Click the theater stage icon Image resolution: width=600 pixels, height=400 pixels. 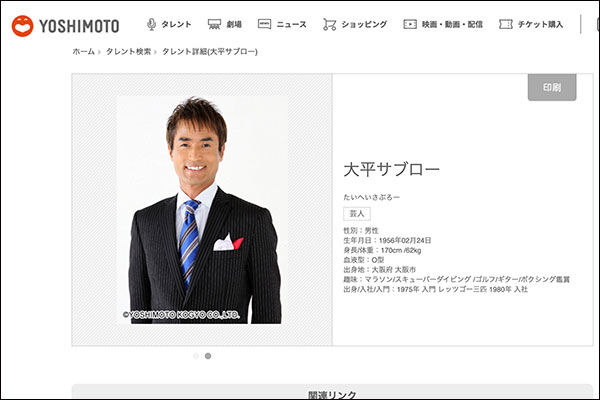[214, 24]
